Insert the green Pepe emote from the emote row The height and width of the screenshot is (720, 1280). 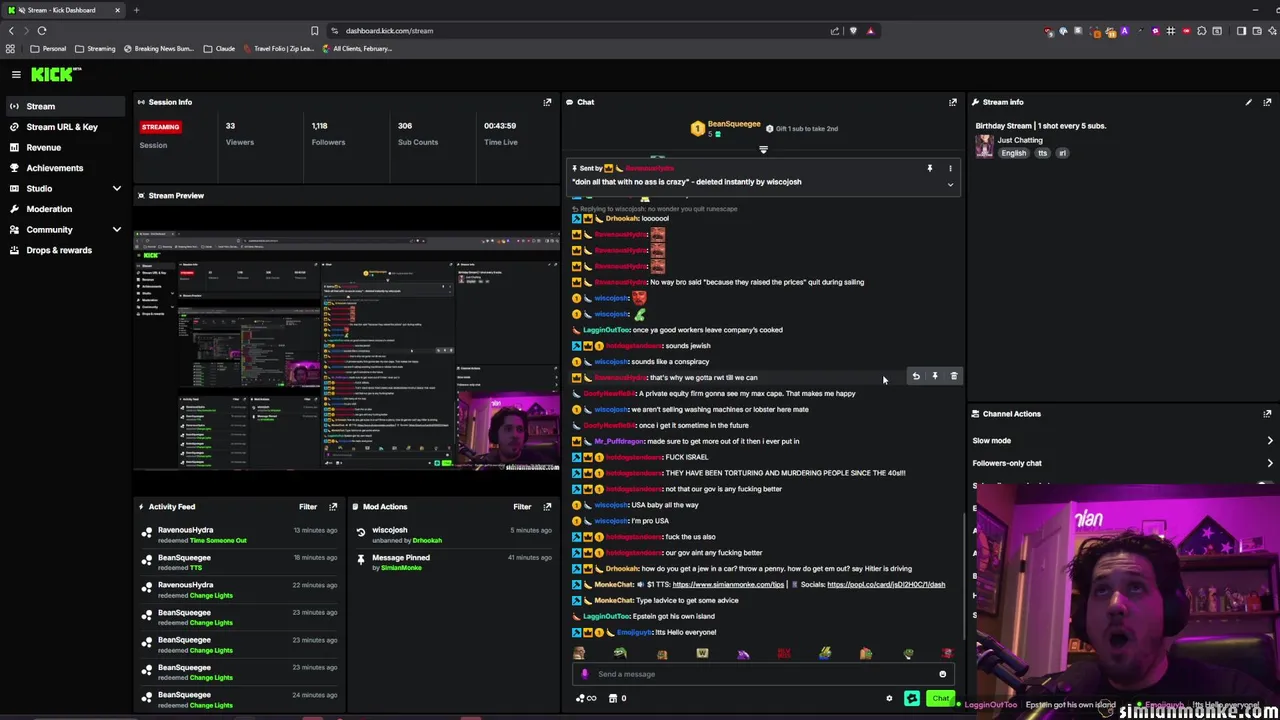(620, 654)
